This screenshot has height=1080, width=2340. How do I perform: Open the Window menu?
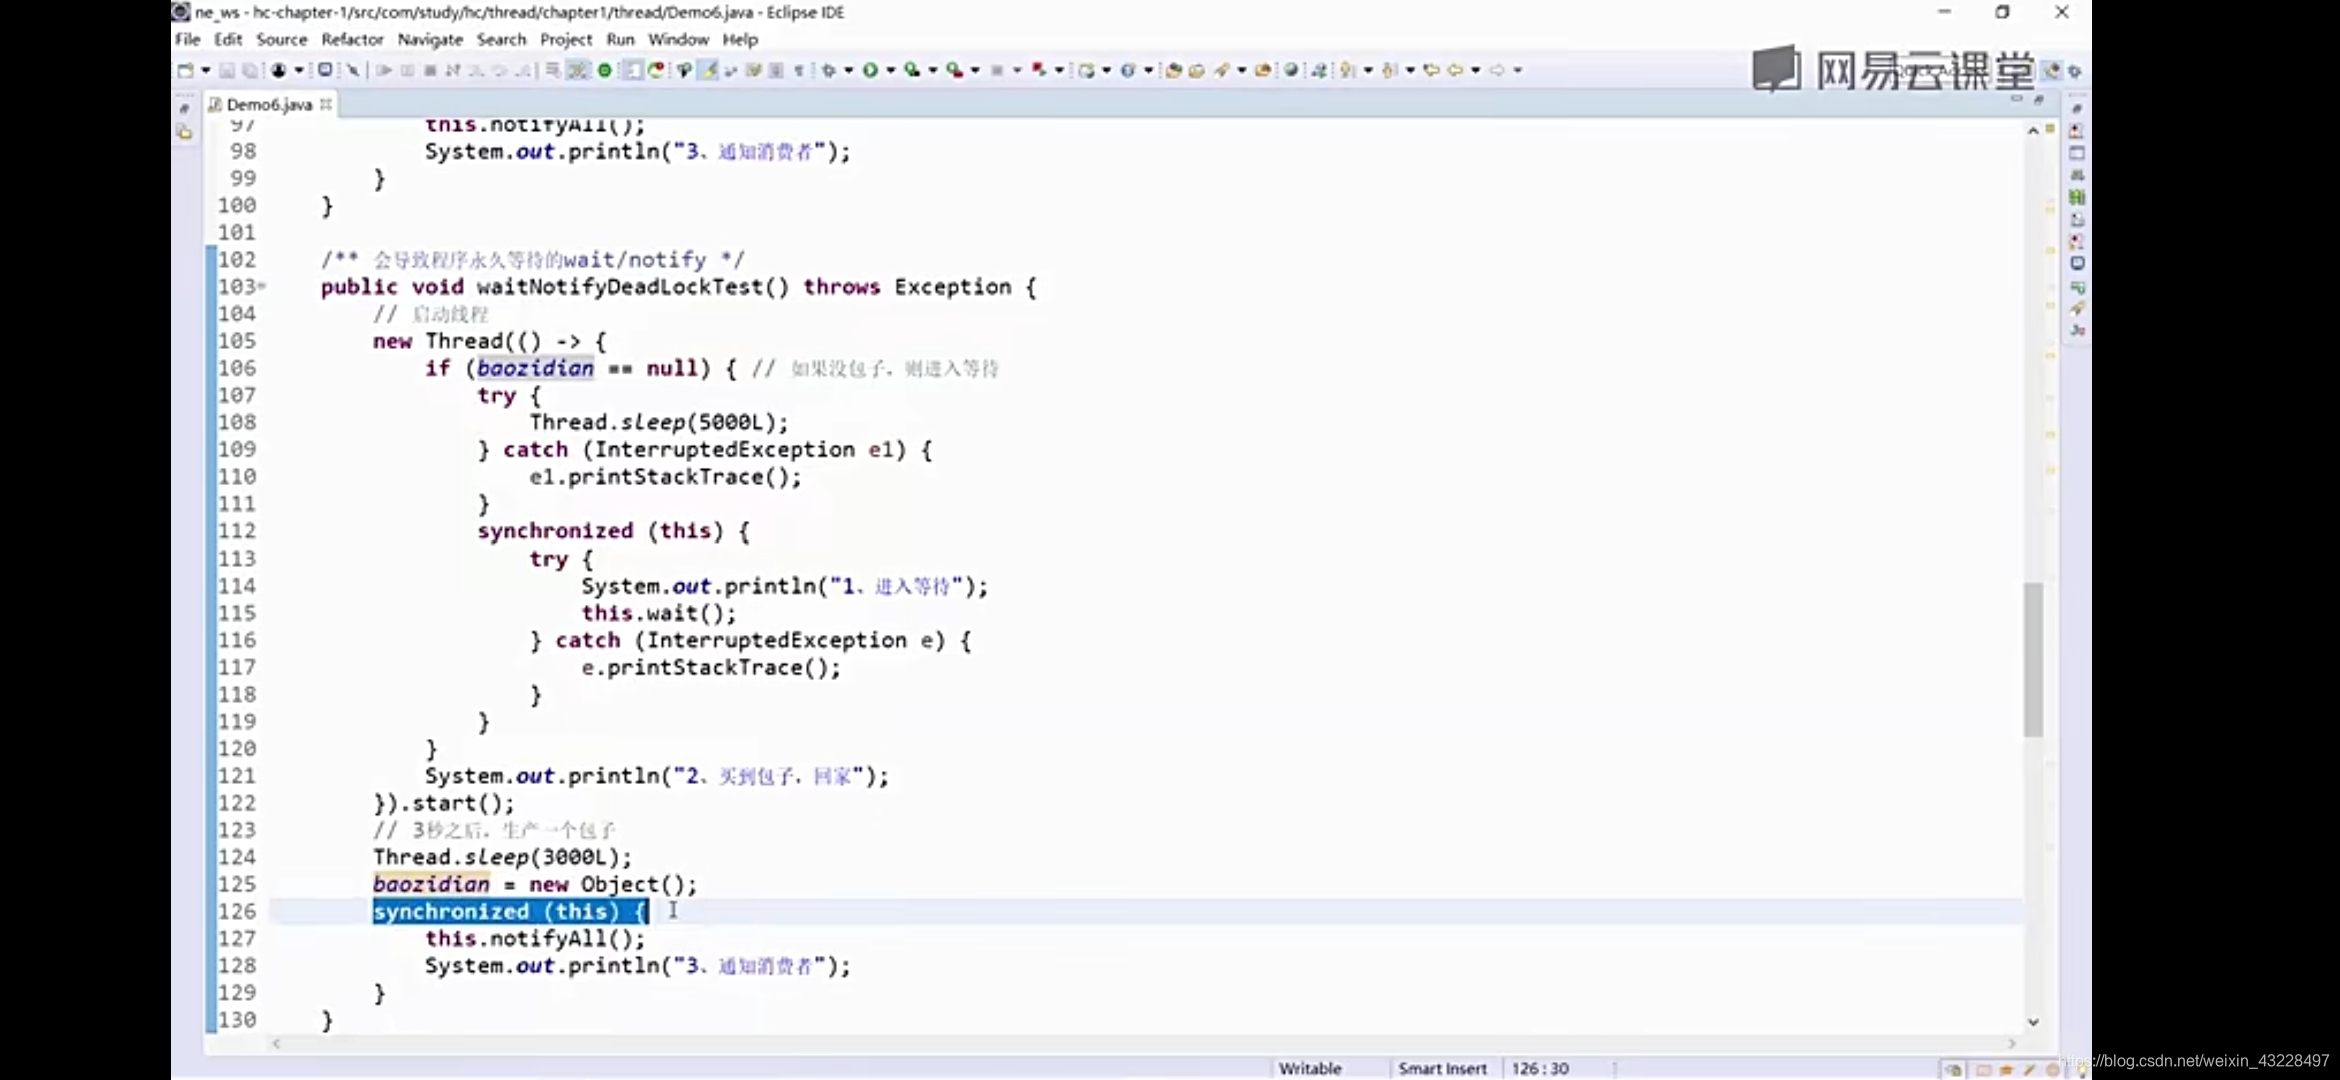678,39
